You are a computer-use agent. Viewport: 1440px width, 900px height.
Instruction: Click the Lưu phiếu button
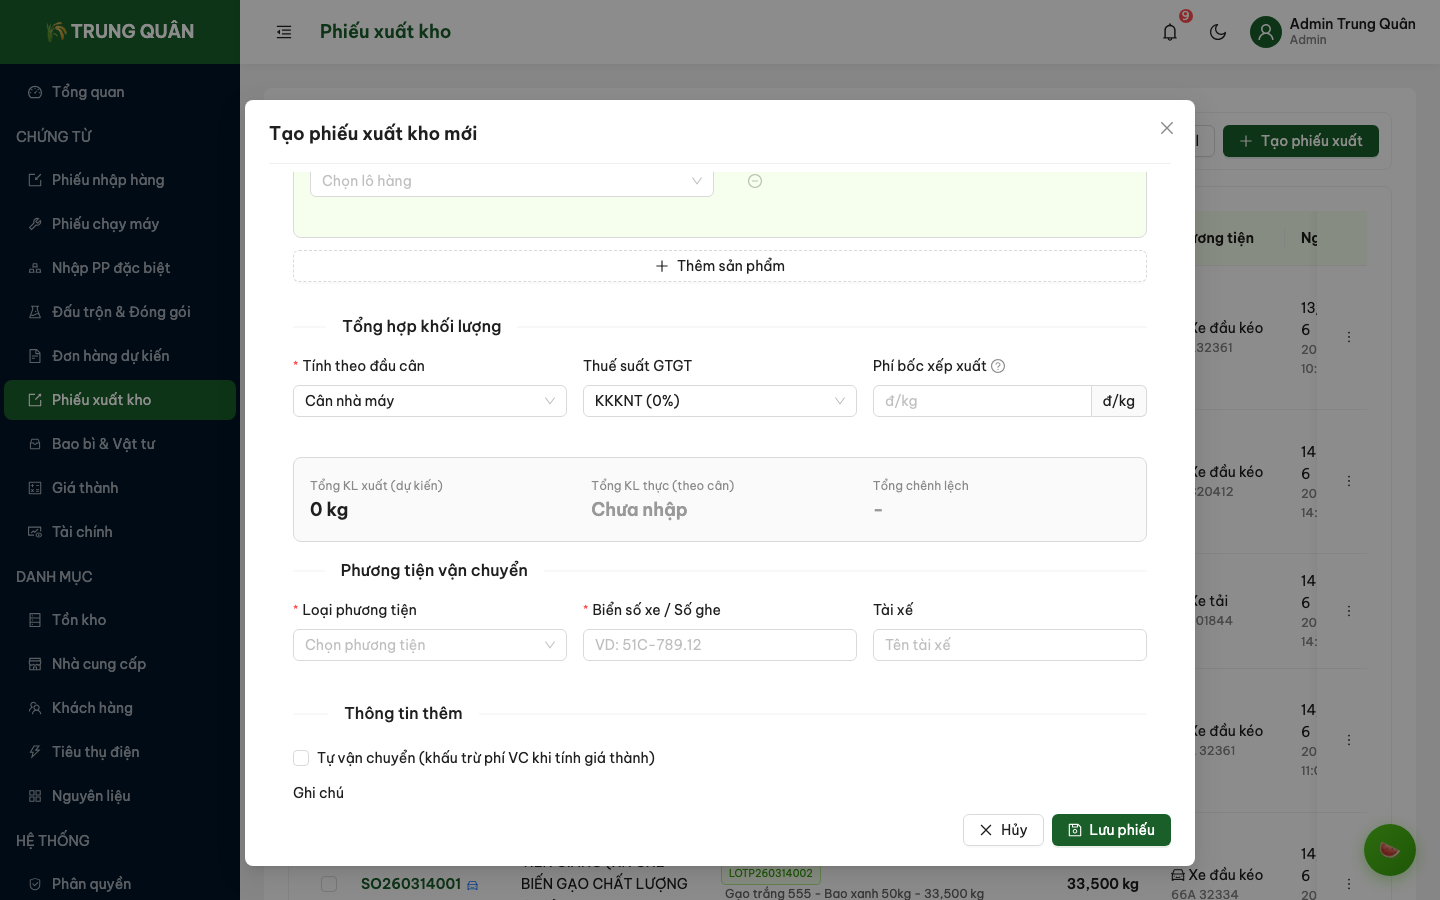(x=1111, y=830)
